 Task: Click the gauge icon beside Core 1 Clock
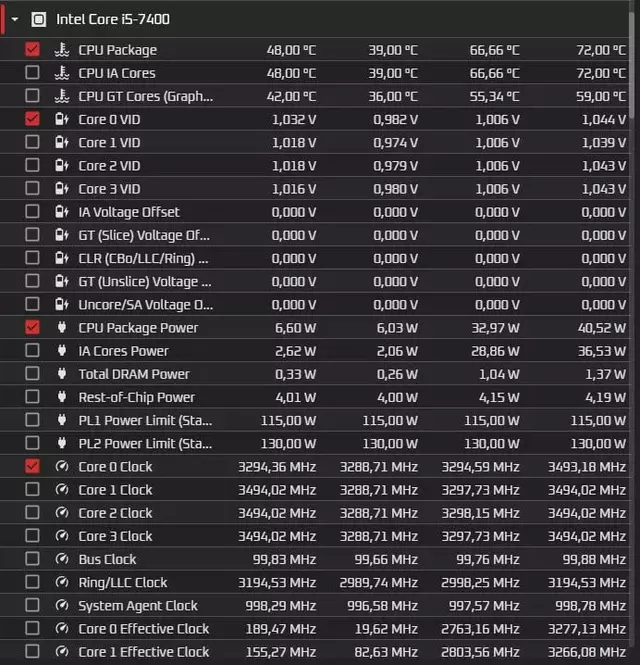(62, 489)
